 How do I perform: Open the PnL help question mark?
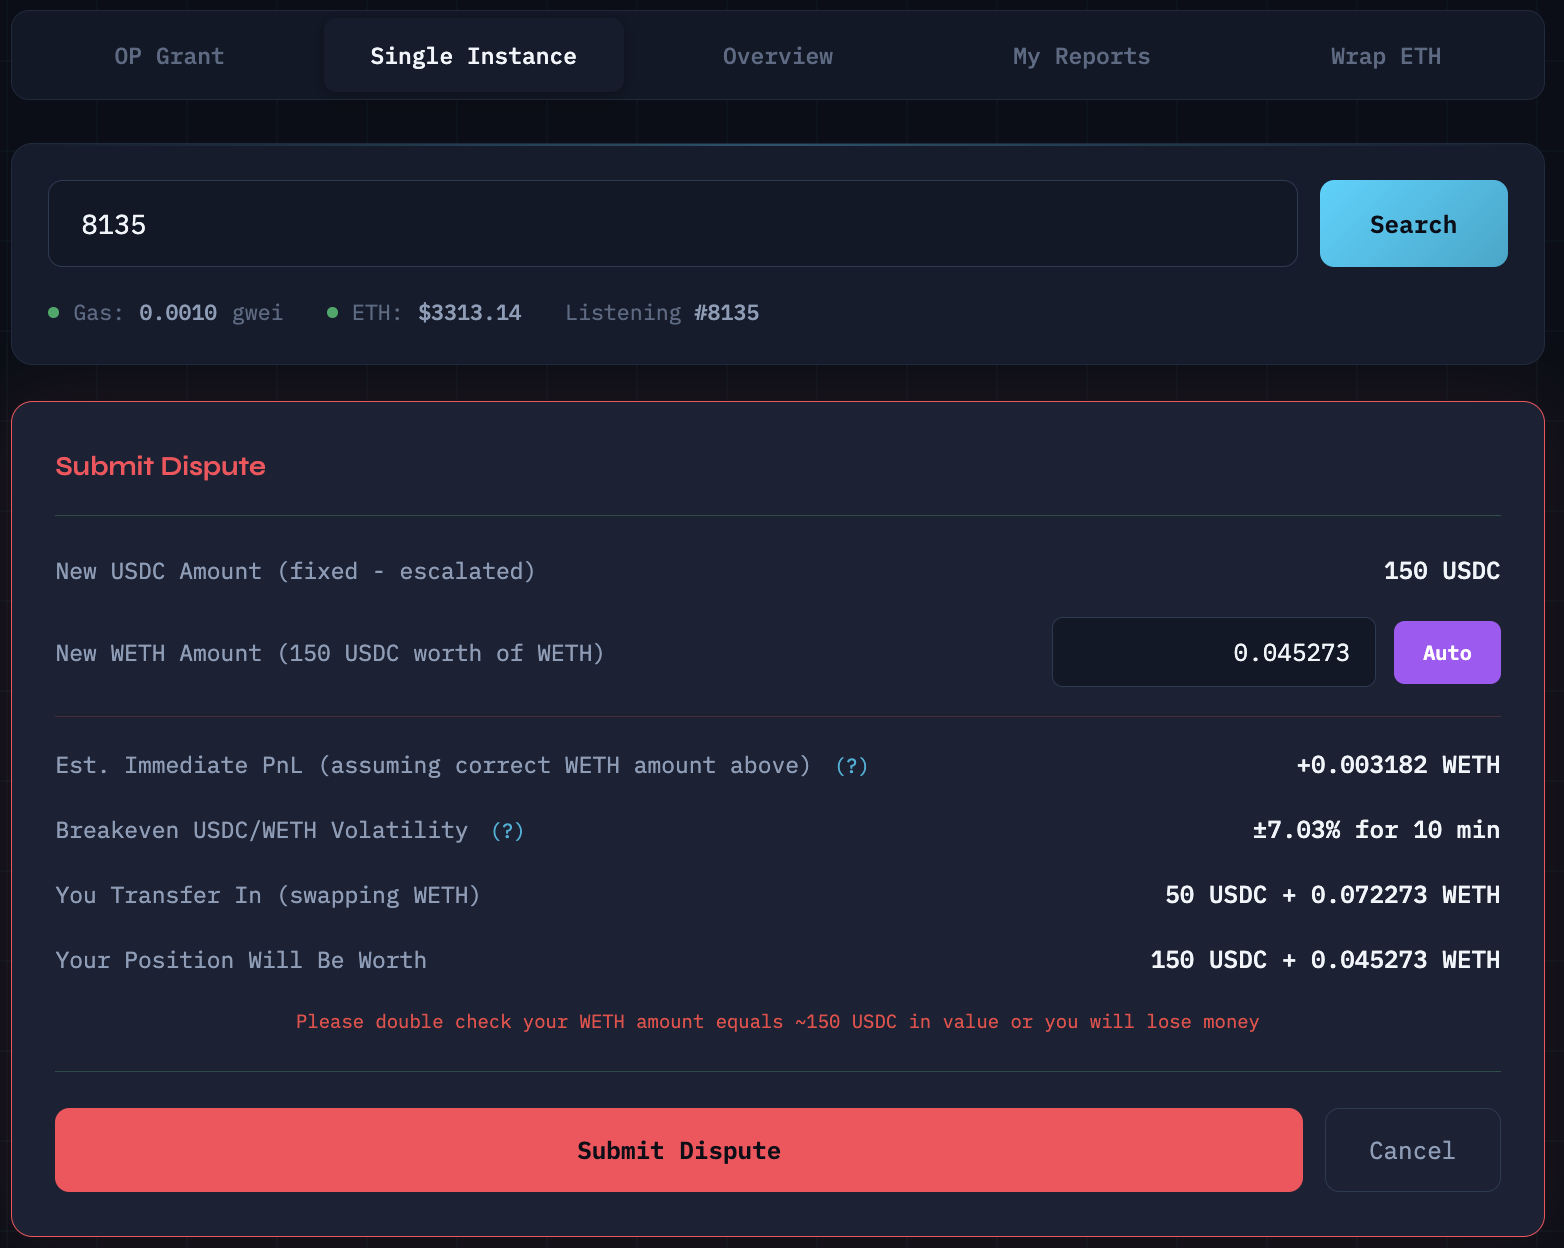[851, 766]
